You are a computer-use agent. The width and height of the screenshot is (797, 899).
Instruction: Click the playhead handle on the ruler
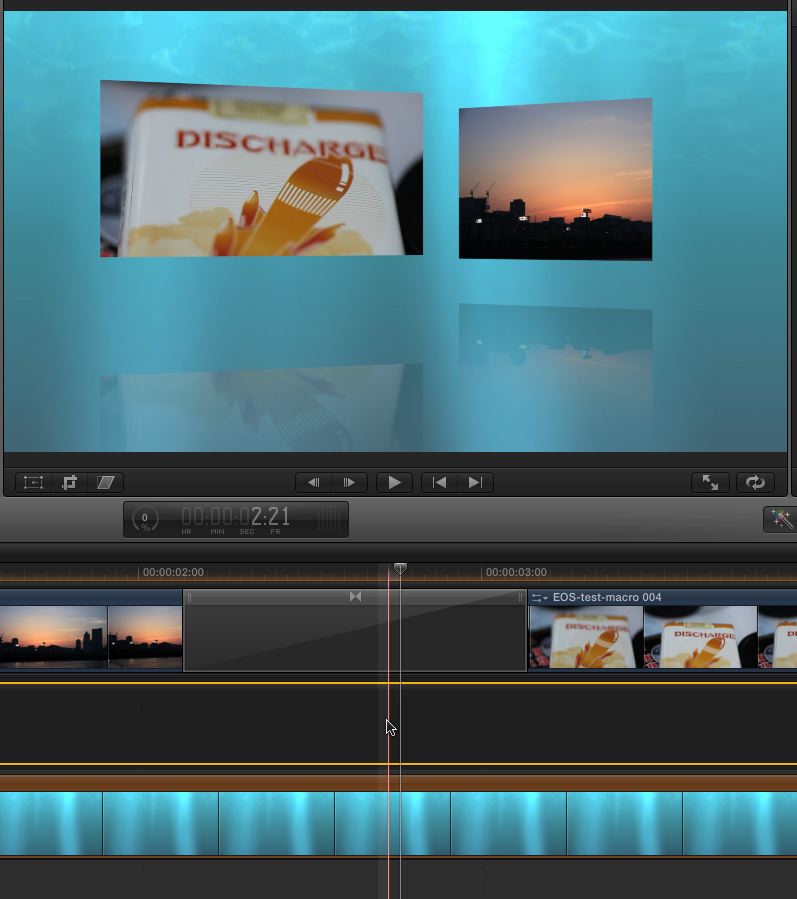click(400, 569)
